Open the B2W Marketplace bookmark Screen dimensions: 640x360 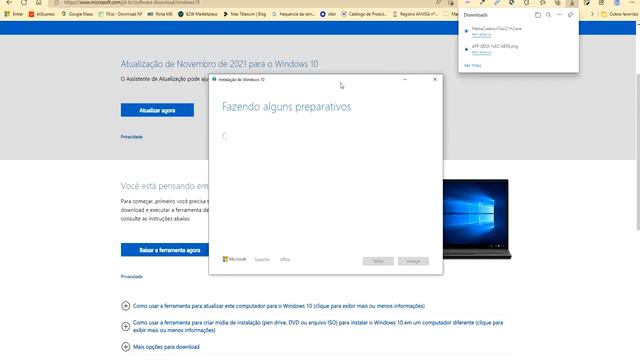click(198, 14)
